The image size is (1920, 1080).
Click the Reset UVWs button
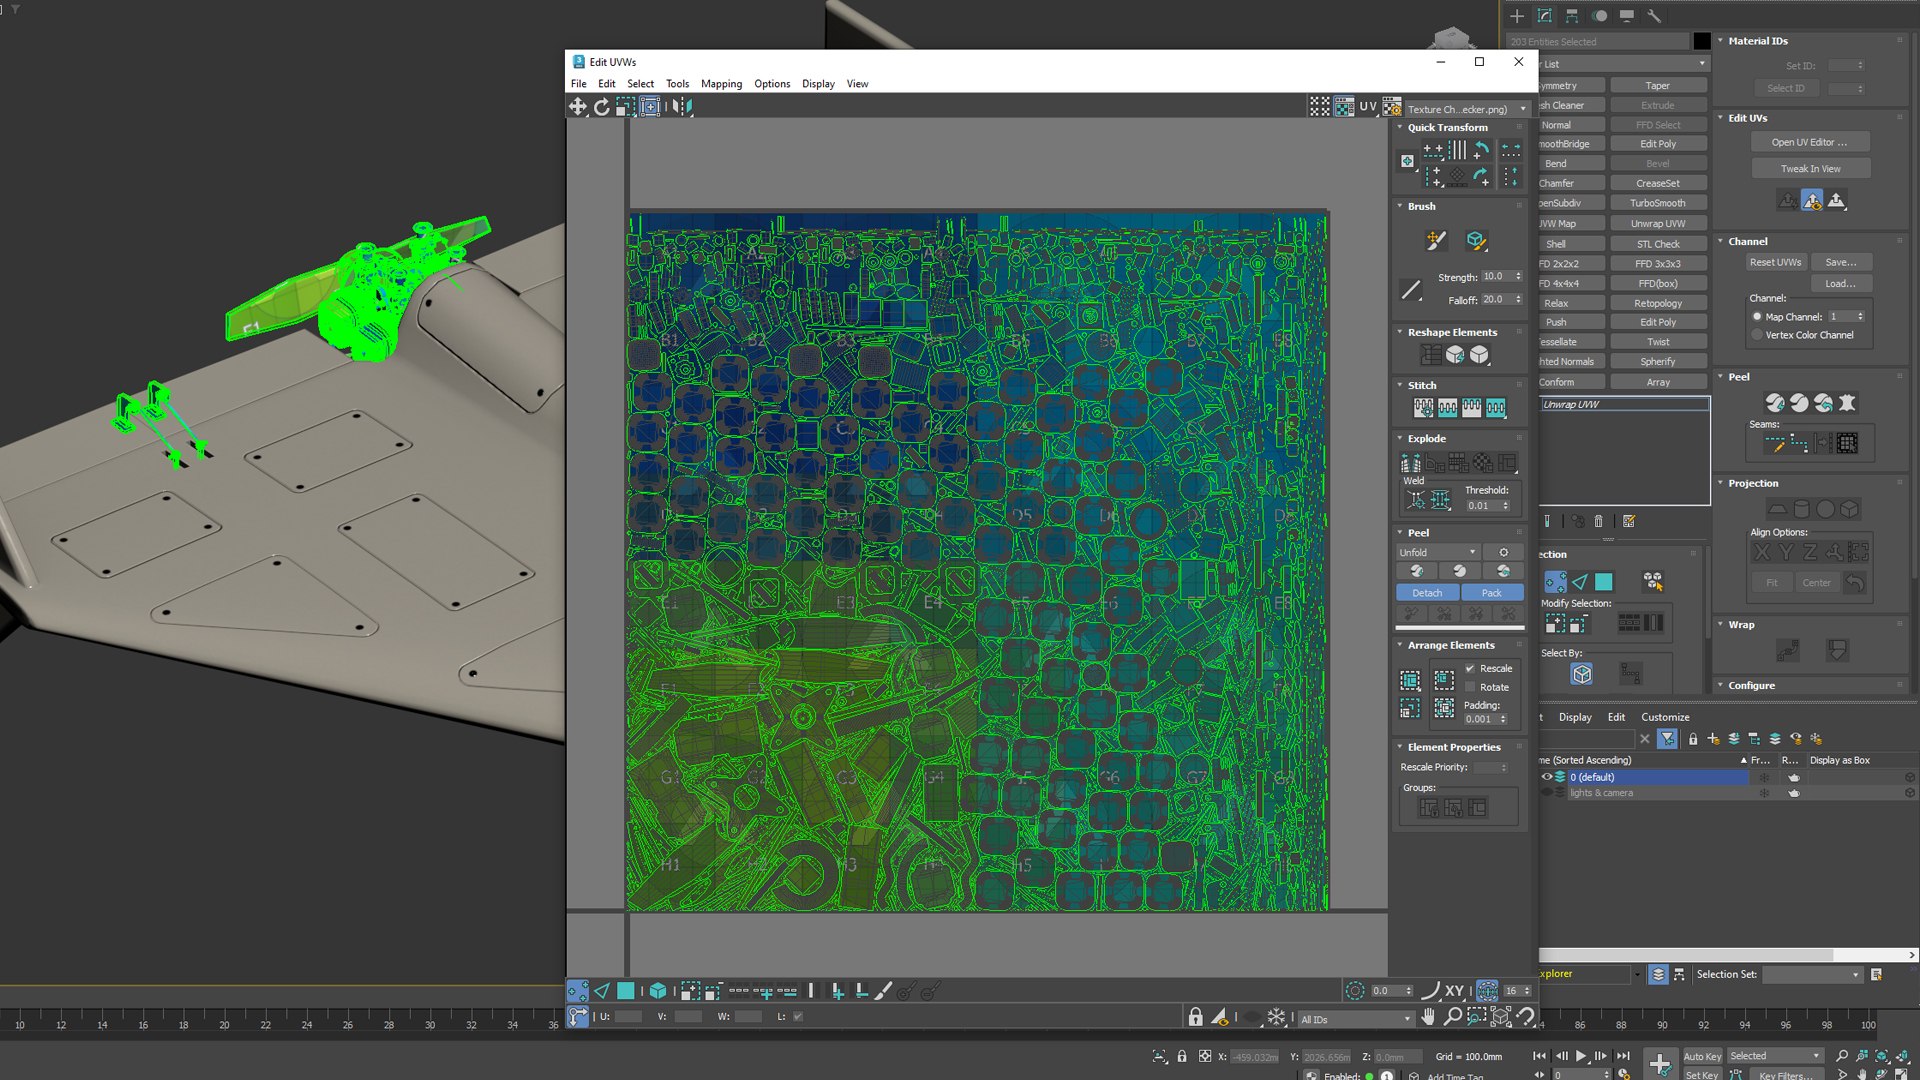1775,262
